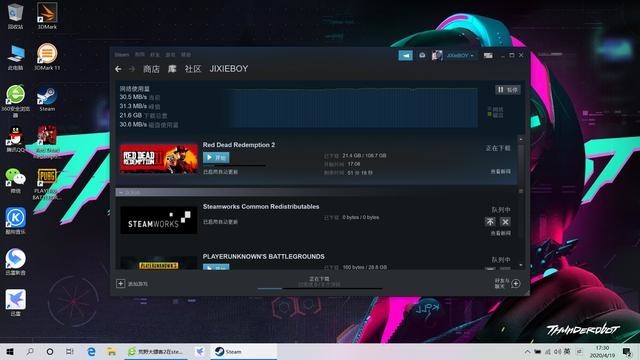The image size is (640, 360).
Task: Open the Xunlei bird desktop icon
Action: (15, 302)
